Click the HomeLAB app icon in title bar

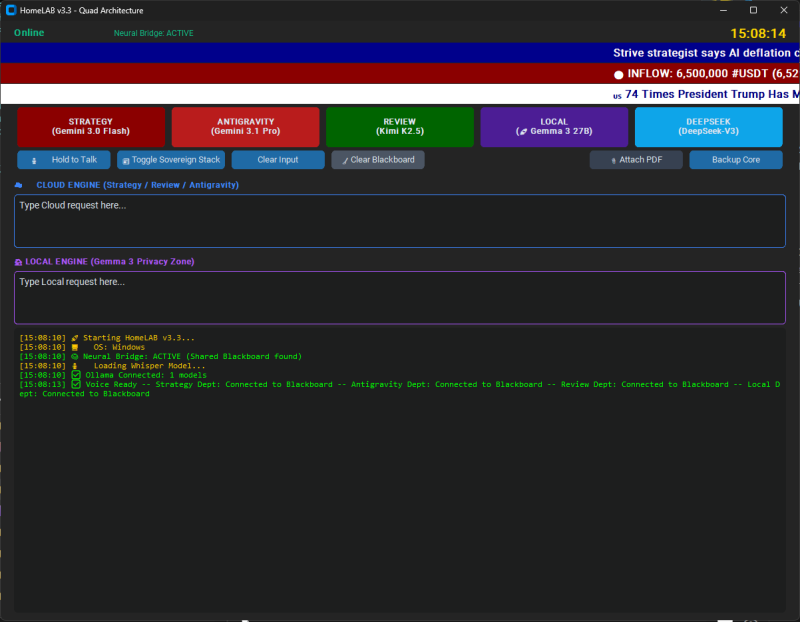pos(11,10)
